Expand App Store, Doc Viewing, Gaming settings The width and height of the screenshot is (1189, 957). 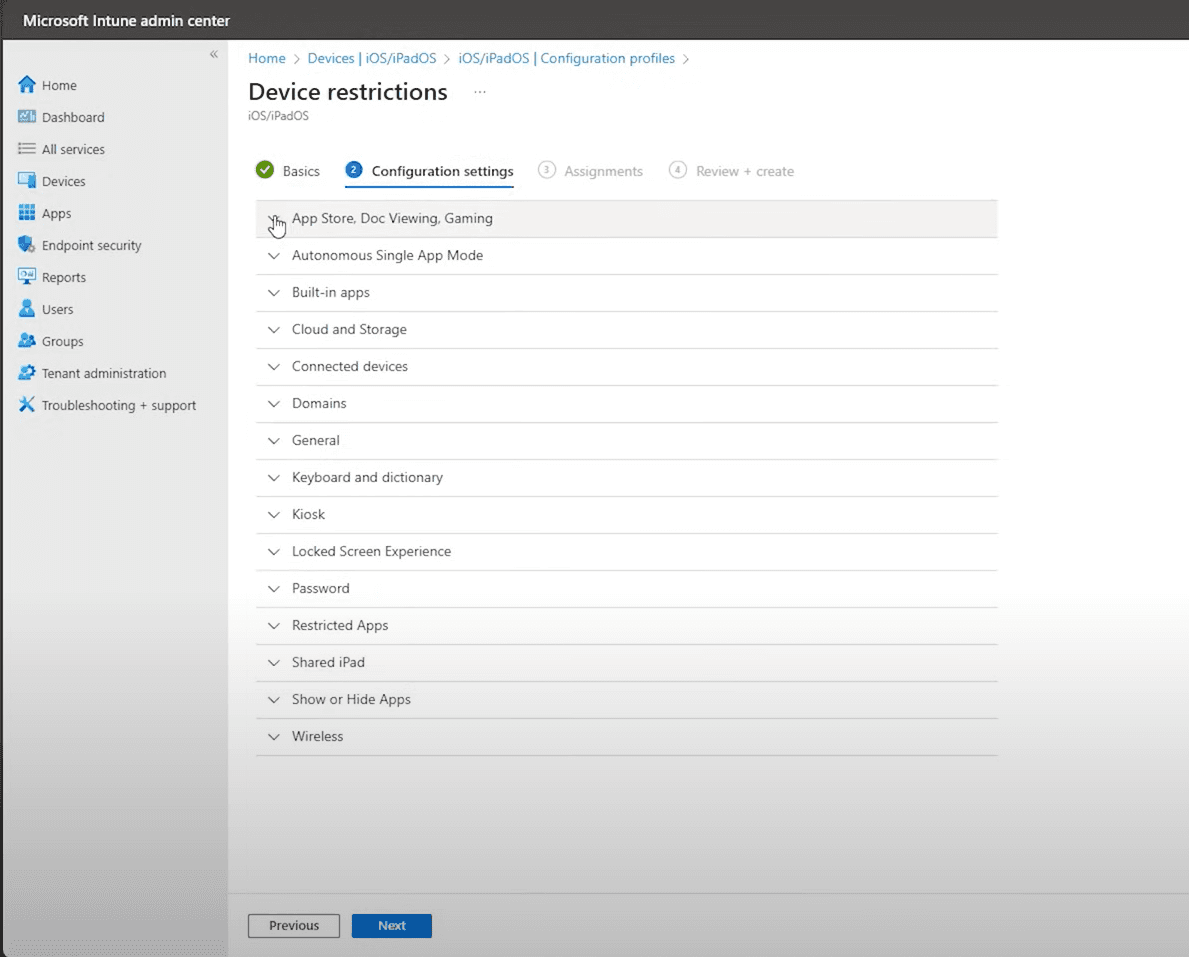coord(392,218)
